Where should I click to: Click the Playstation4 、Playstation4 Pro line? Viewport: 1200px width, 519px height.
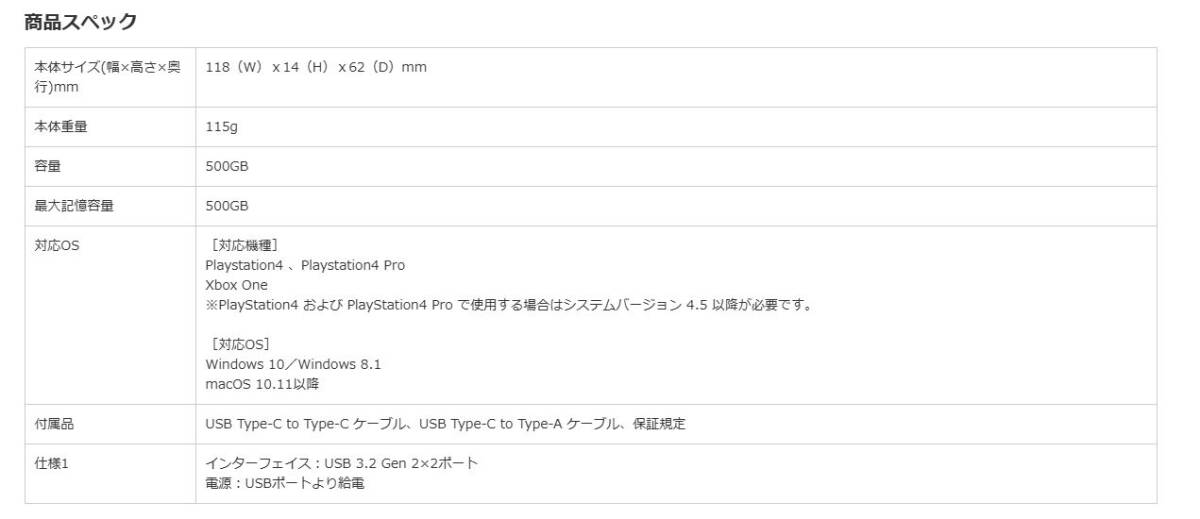pos(305,265)
